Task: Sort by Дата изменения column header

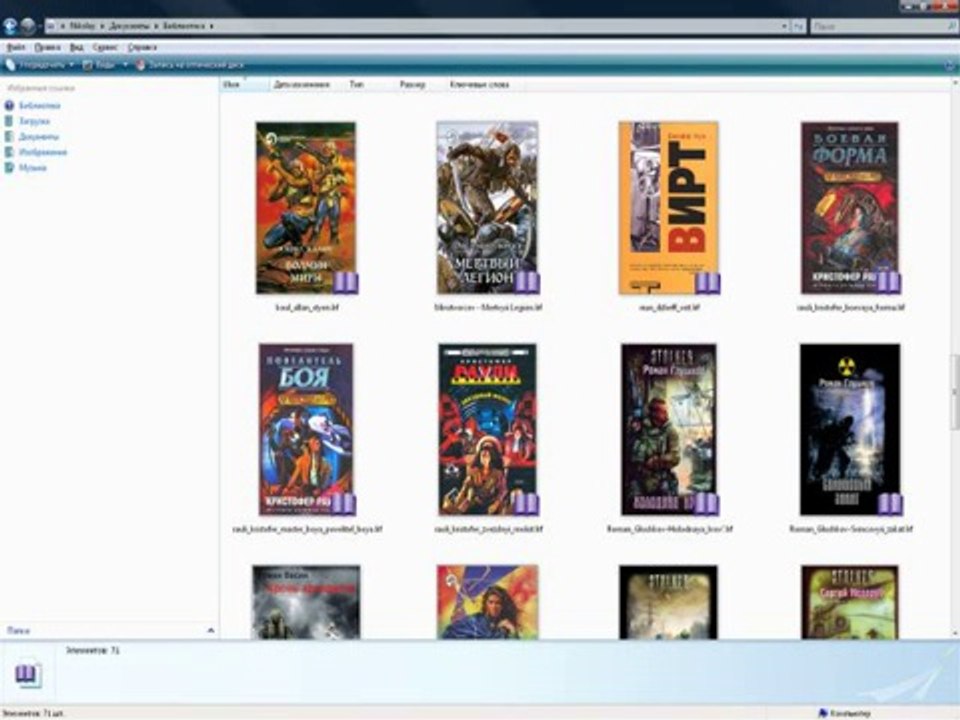Action: pyautogui.click(x=302, y=84)
